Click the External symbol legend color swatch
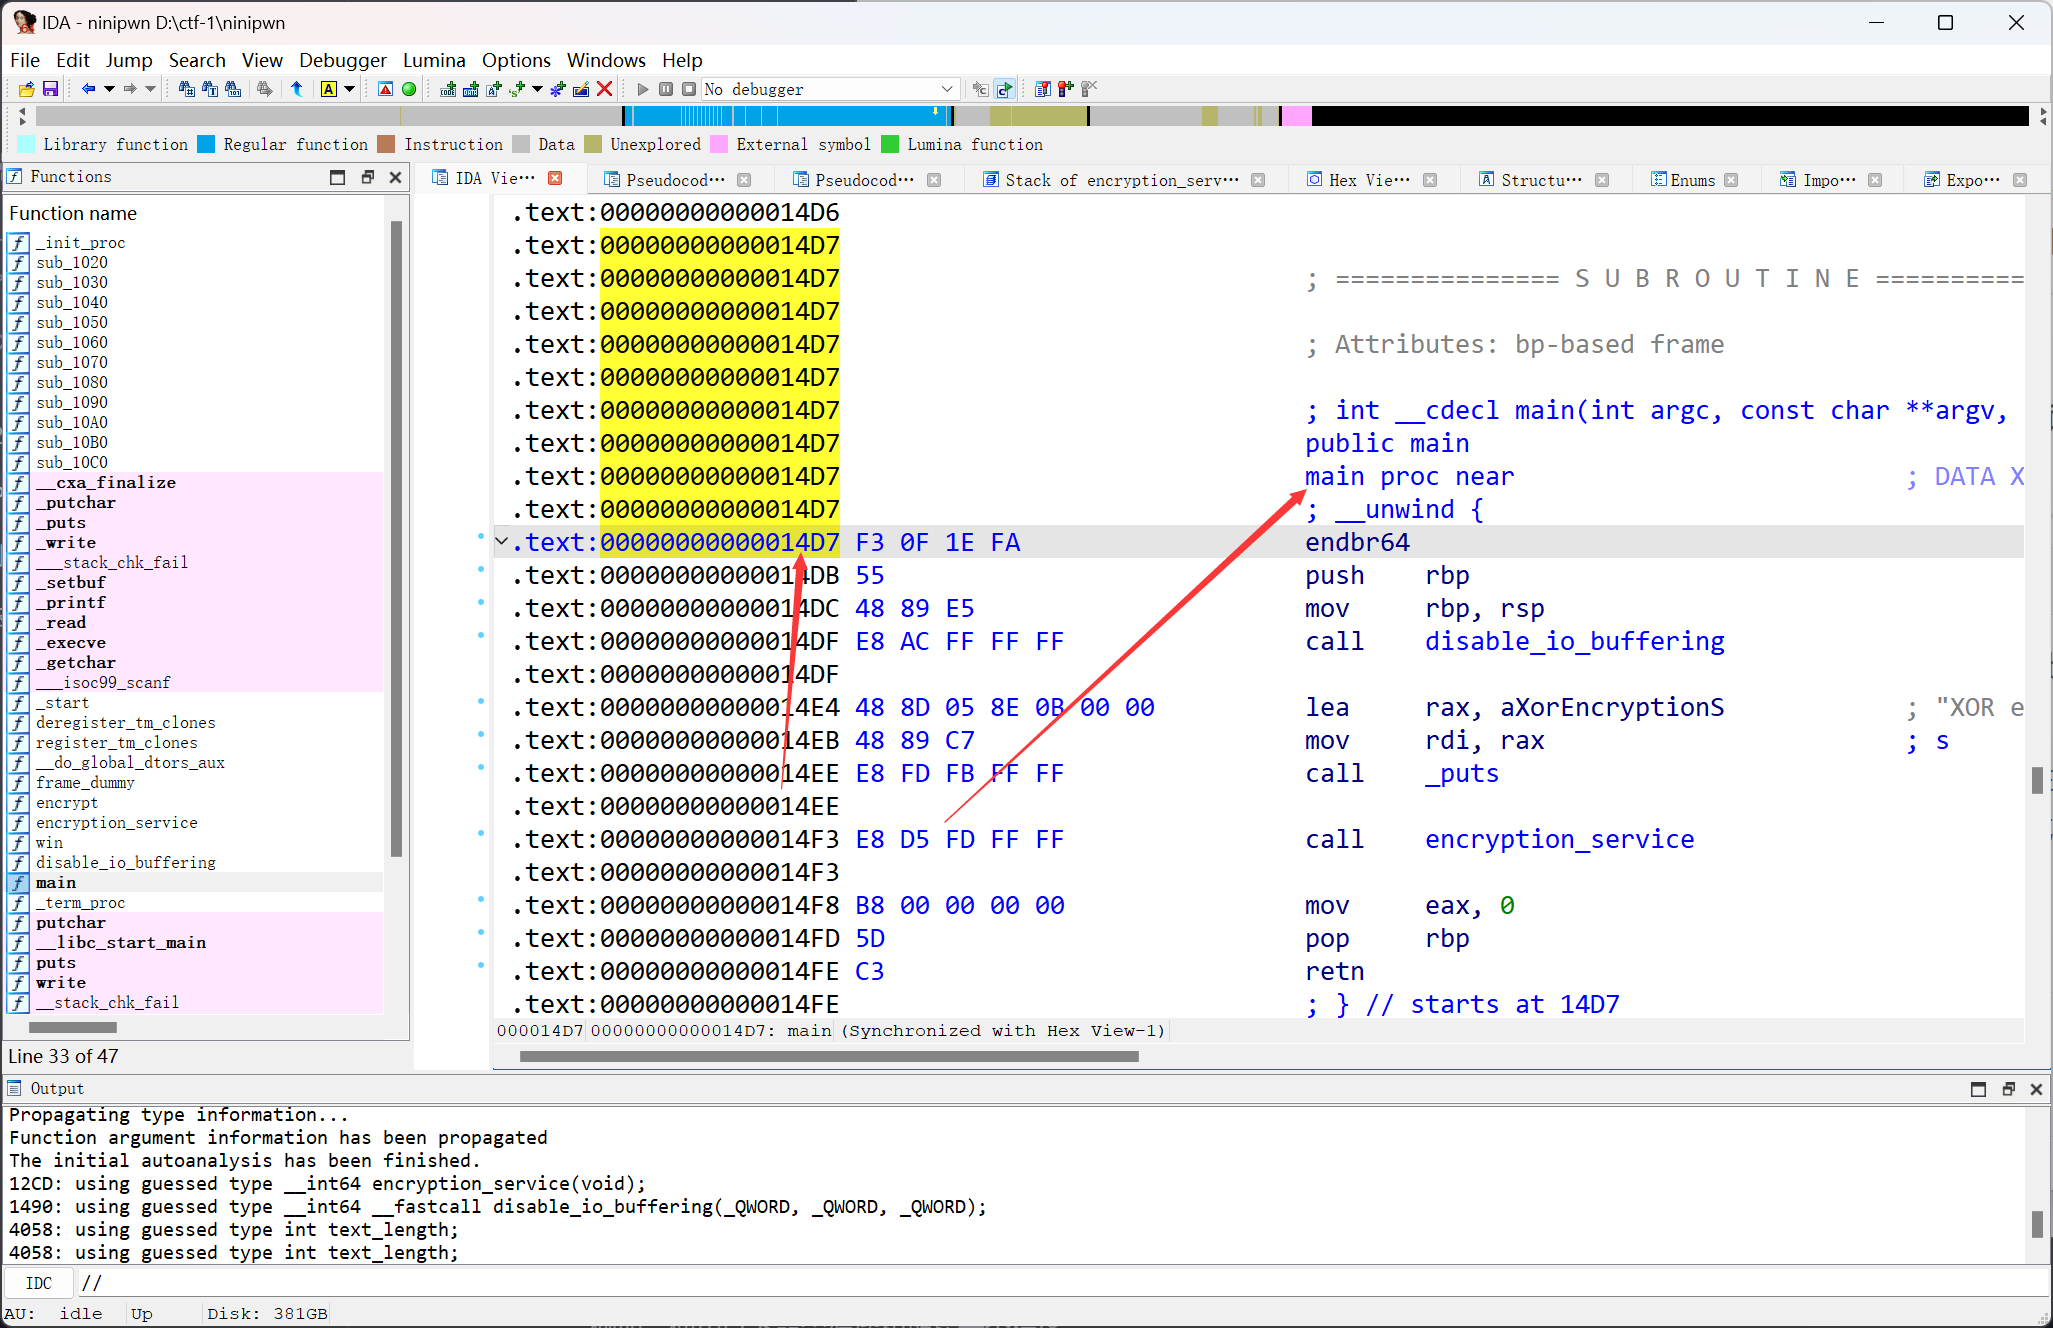This screenshot has width=2053, height=1328. tap(719, 144)
